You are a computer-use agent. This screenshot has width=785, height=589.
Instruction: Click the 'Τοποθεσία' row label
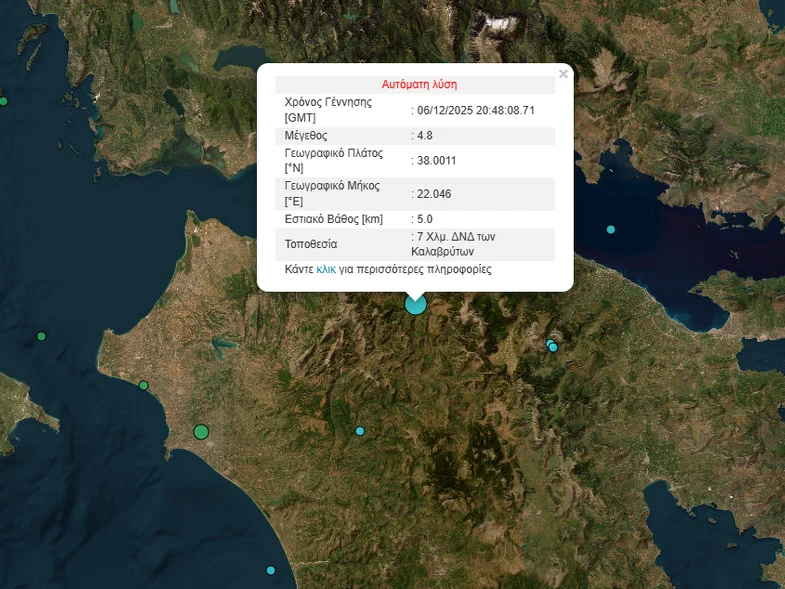[x=311, y=244]
